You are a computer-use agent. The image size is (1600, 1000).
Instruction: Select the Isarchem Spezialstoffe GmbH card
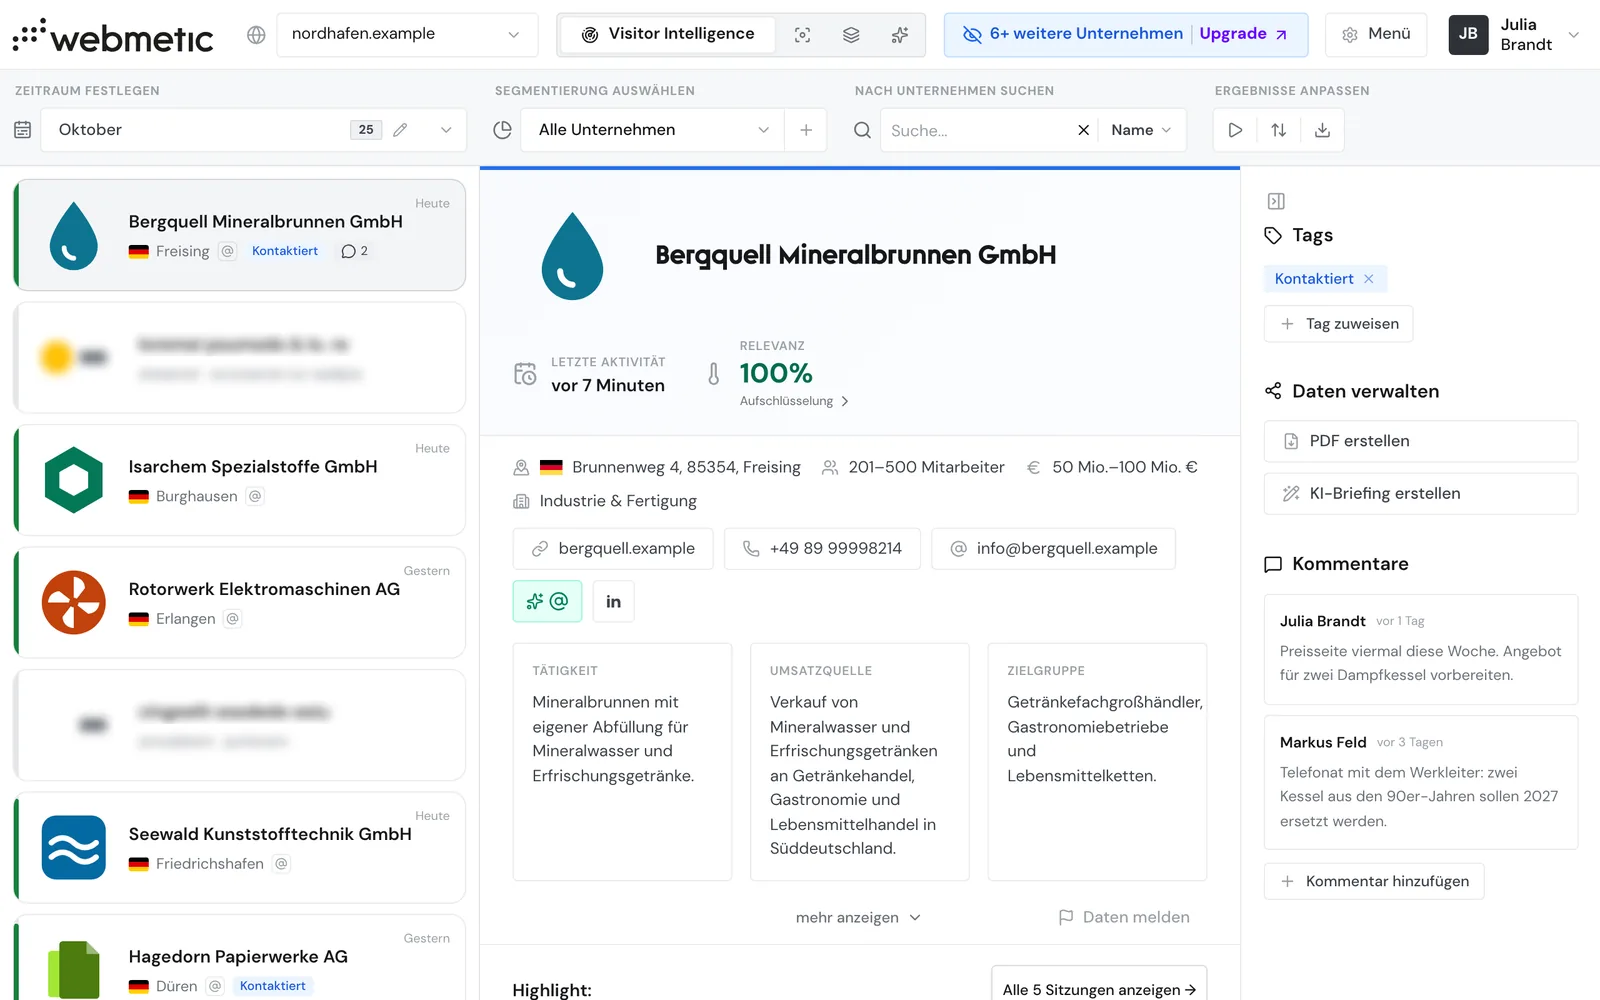[240, 480]
